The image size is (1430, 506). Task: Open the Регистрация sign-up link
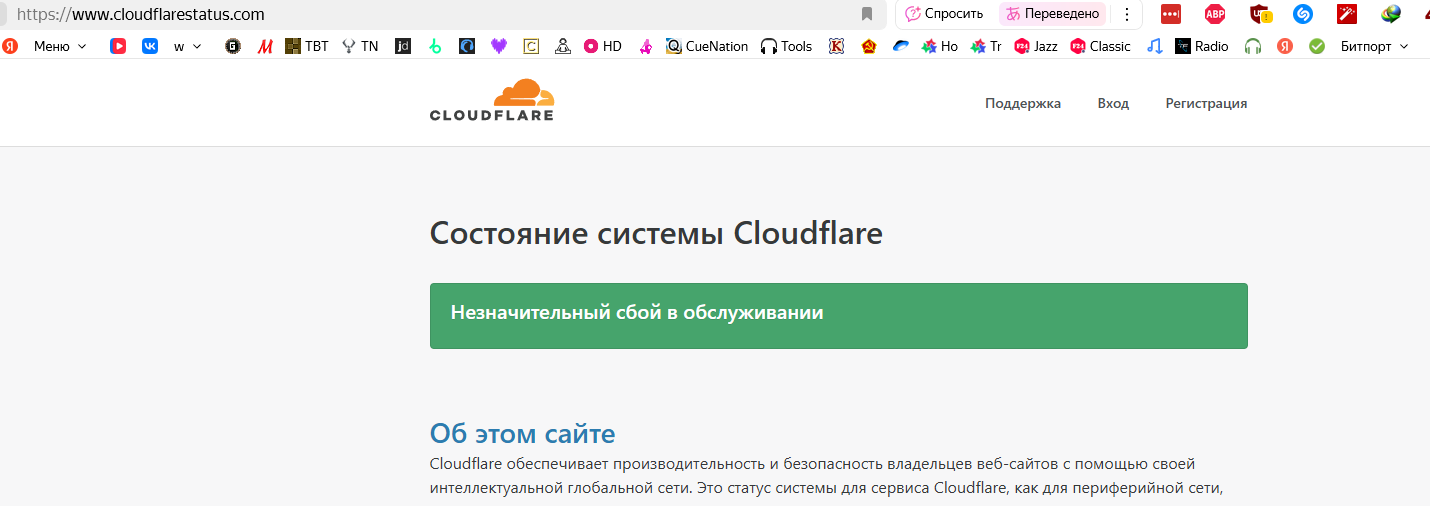(x=1206, y=103)
